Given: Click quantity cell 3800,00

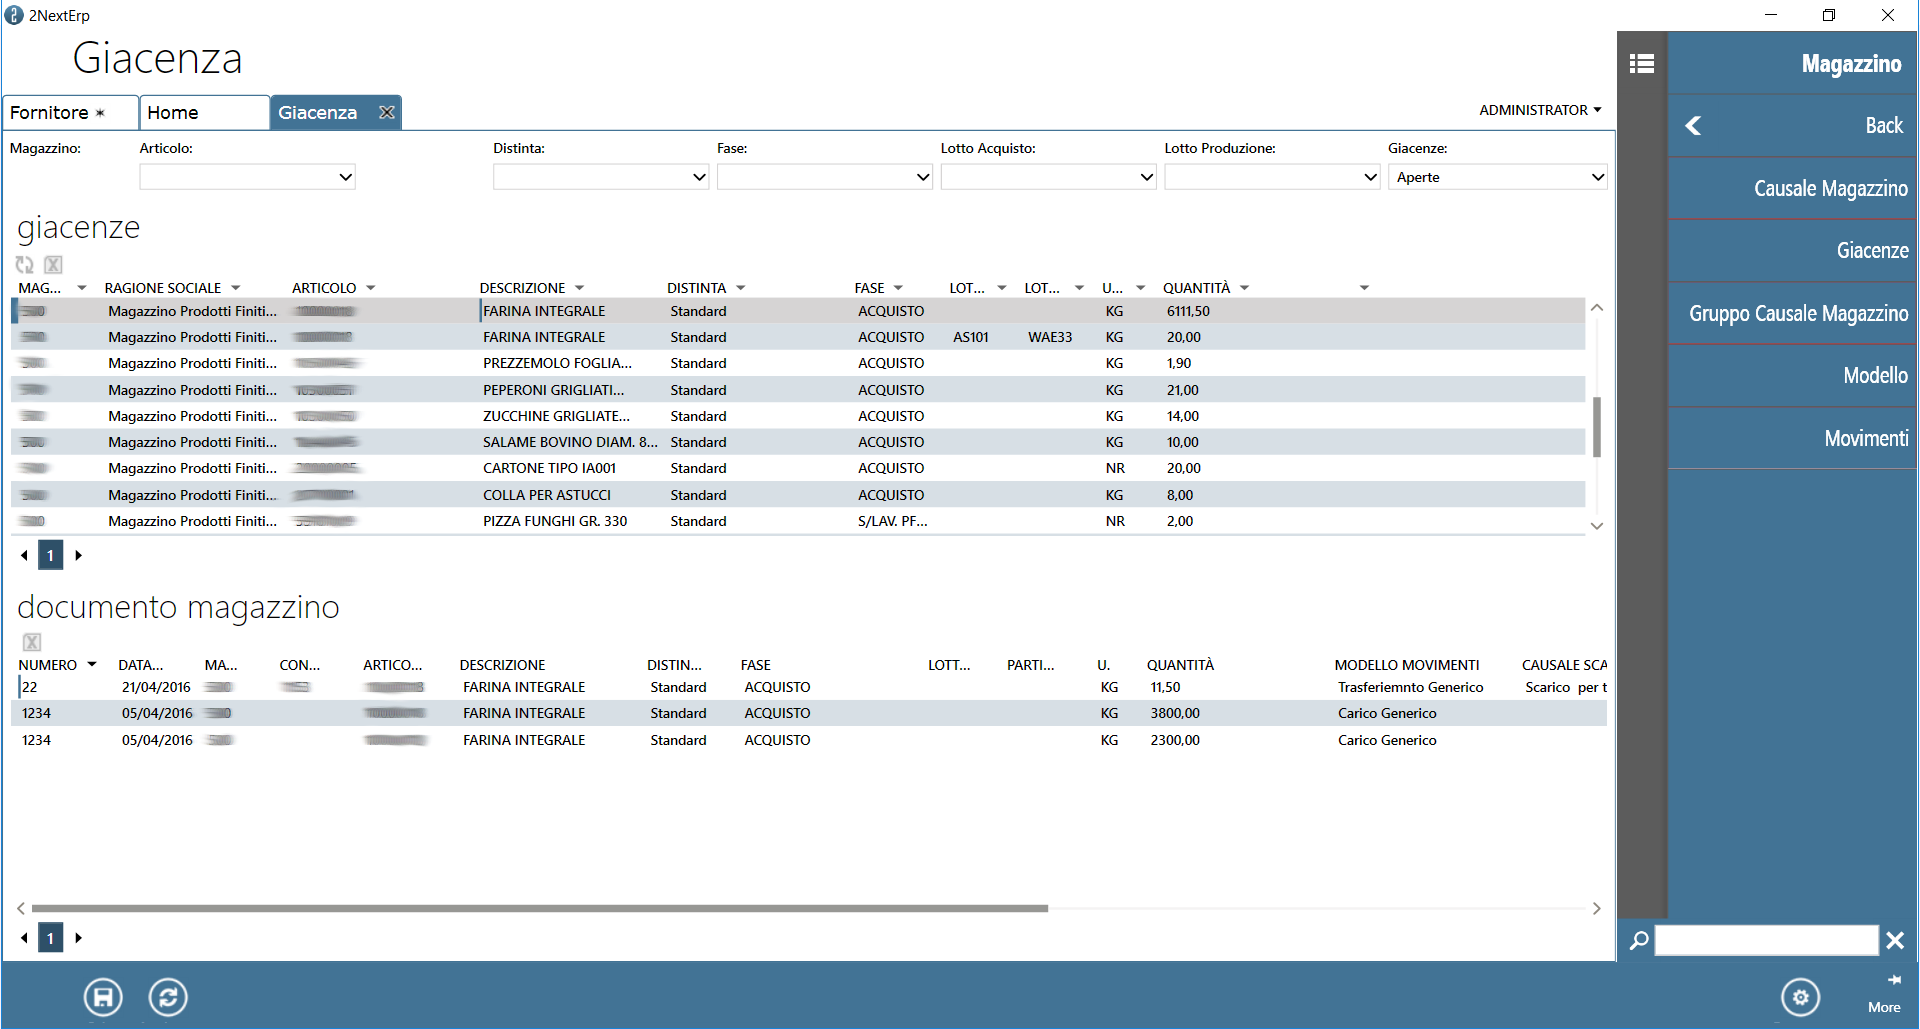Looking at the screenshot, I should tap(1175, 713).
